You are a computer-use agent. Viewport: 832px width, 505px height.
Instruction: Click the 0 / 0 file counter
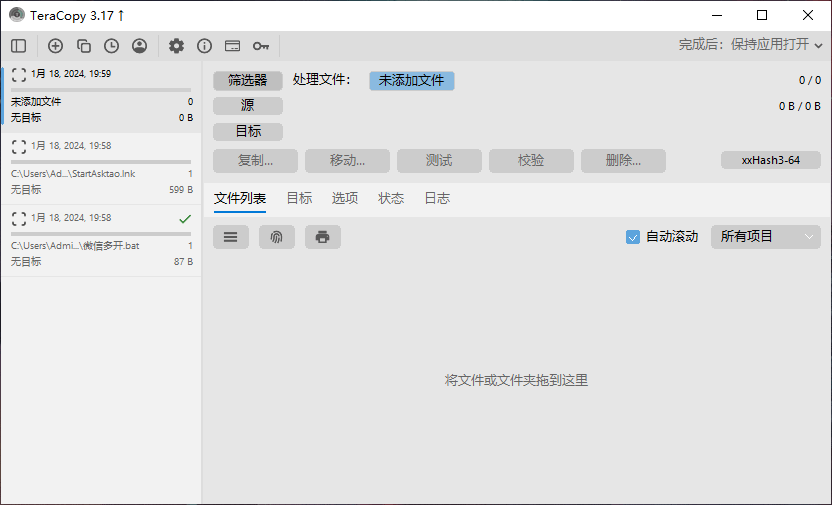click(810, 81)
